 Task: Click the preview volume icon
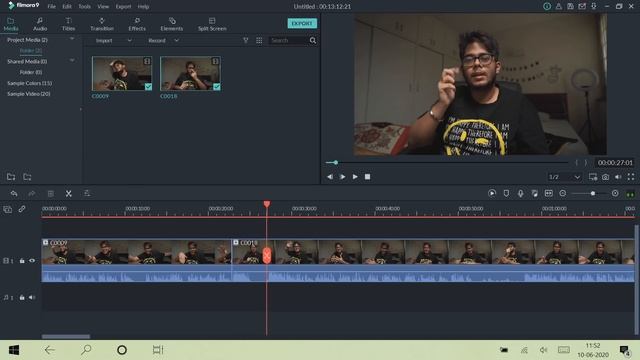[x=618, y=177]
